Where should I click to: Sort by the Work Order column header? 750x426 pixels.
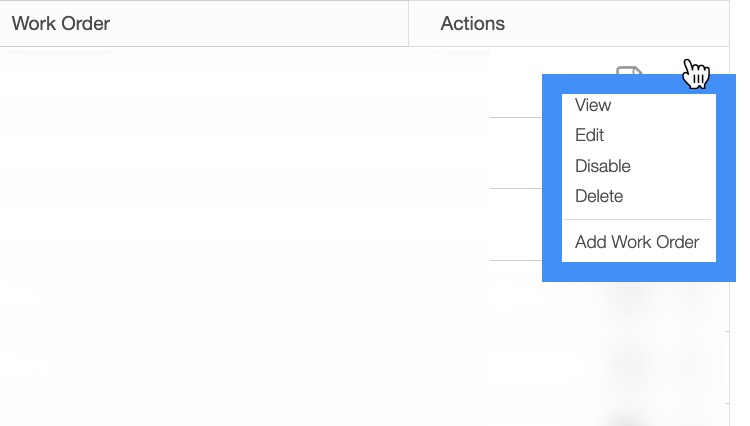pos(61,23)
